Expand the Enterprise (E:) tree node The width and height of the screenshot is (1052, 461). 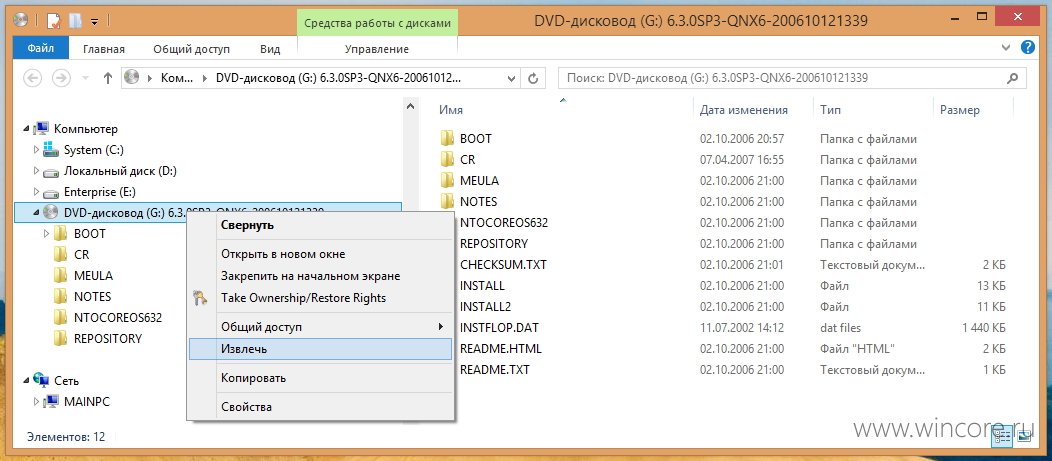pos(36,193)
